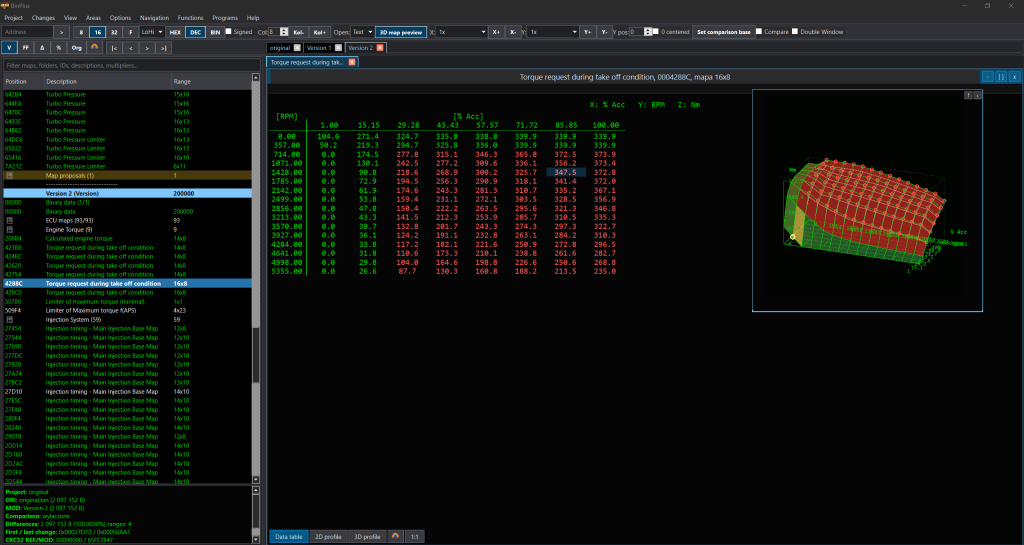
Task: Click the Set comparison base button
Action: [x=724, y=31]
